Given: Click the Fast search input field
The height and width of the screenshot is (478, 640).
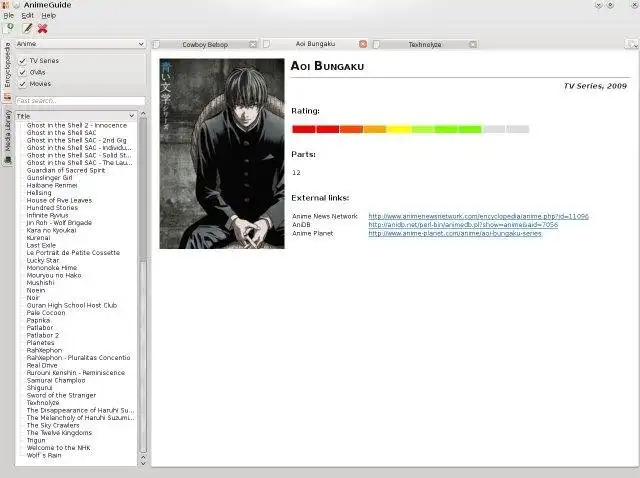Looking at the screenshot, I should 80,100.
